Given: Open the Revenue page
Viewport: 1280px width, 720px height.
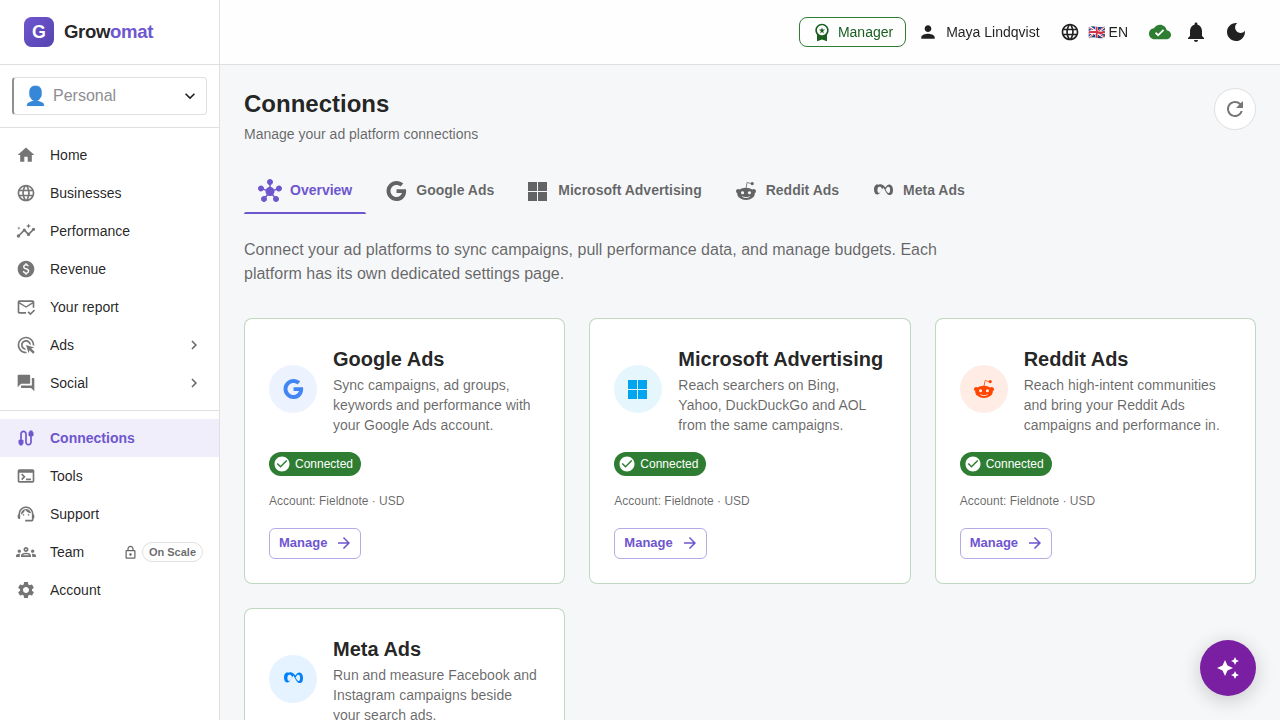Looking at the screenshot, I should tap(110, 269).
